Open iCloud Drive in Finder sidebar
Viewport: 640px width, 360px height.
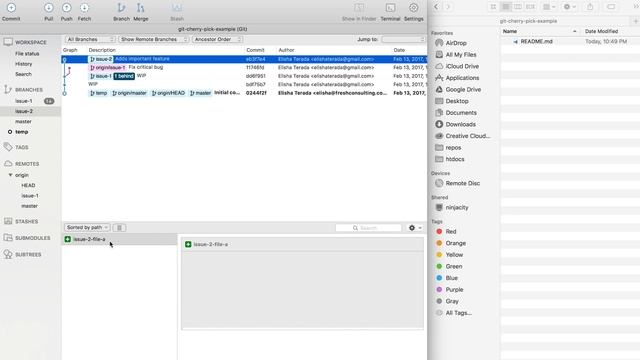click(x=462, y=66)
